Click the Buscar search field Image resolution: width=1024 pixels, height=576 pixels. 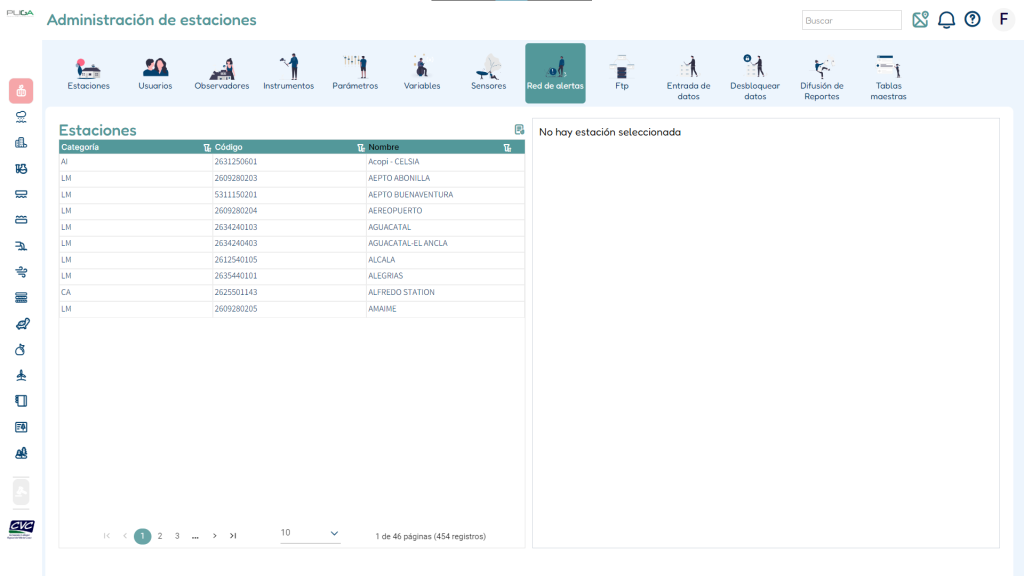[x=852, y=20]
